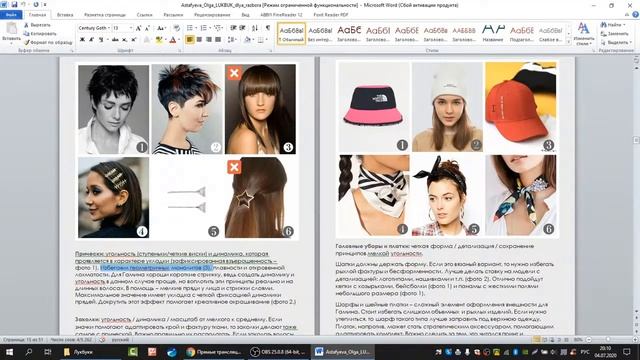Apply the No Spacing (Без интер...) style

pos(320,33)
